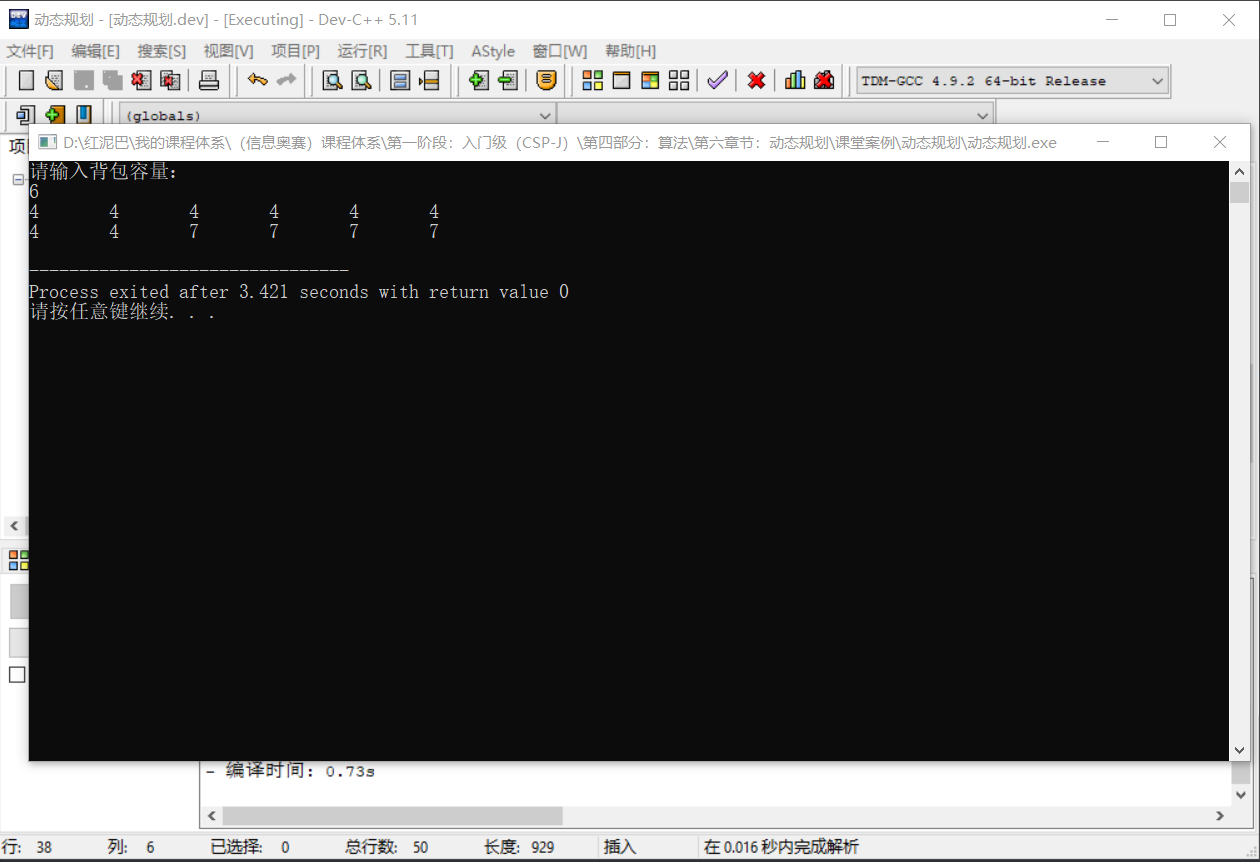Click the orange Project options icon

[x=546, y=81]
